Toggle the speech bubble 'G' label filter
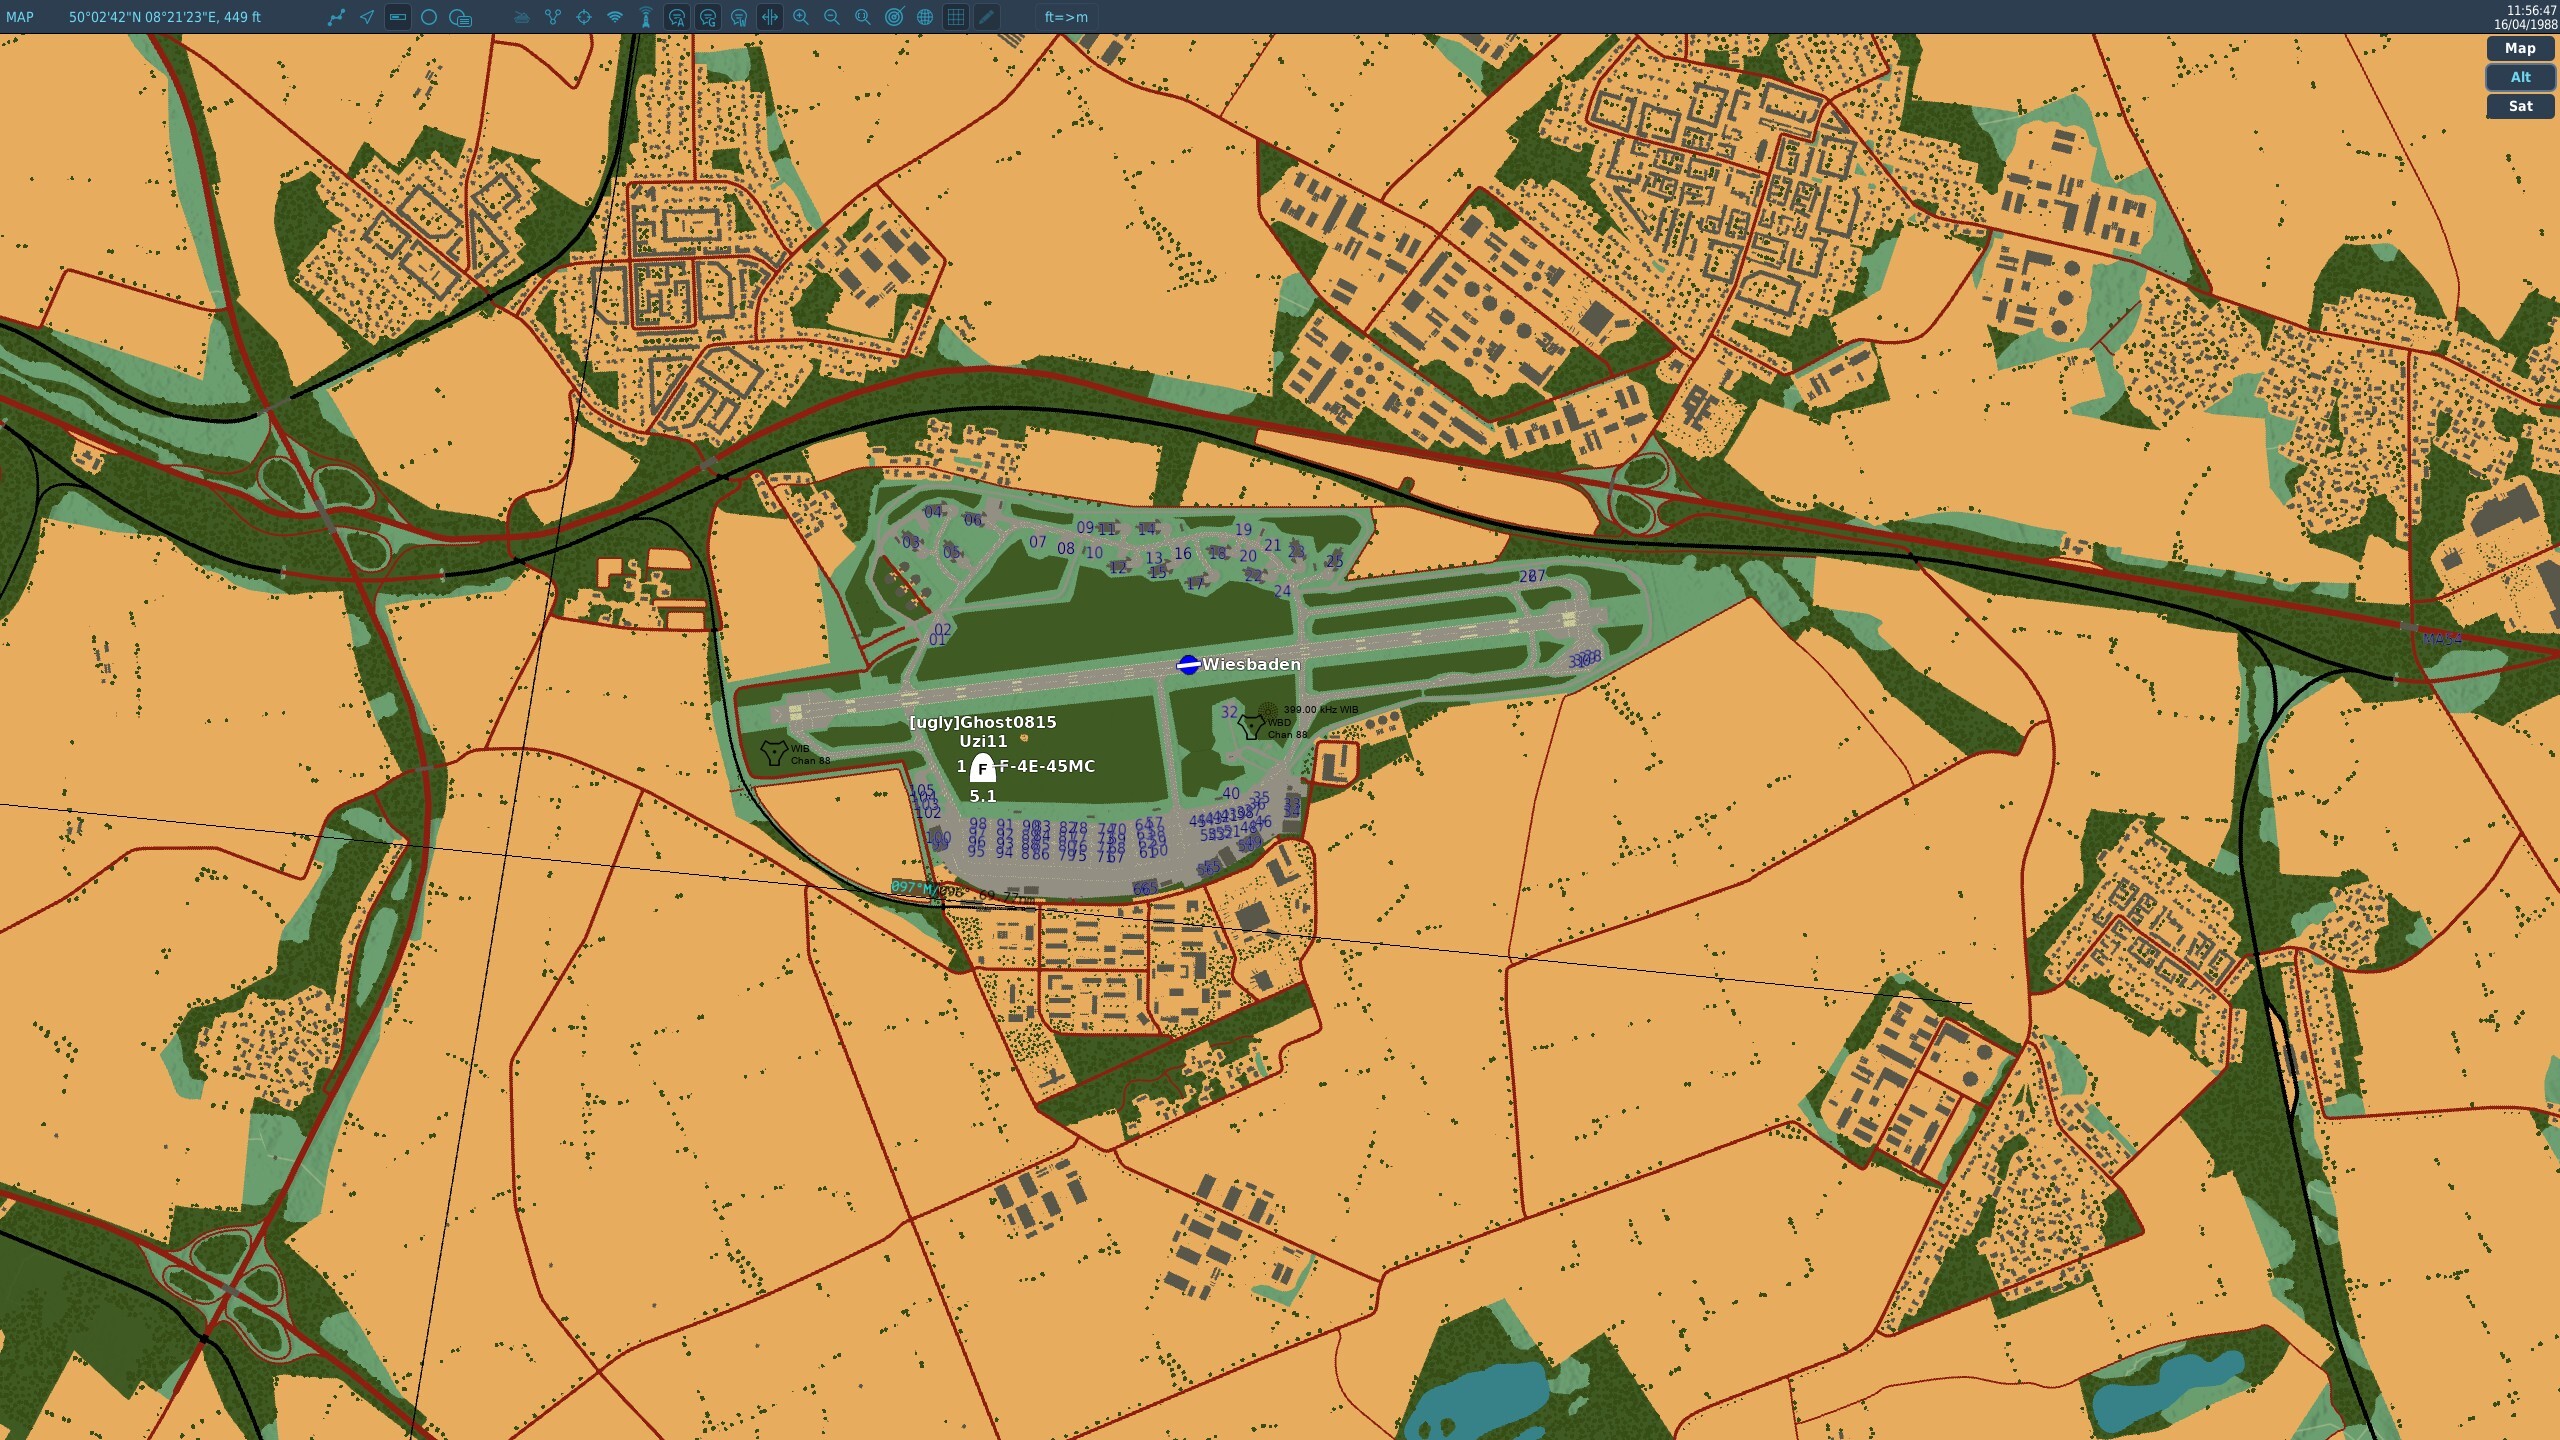The height and width of the screenshot is (1440, 2560). (708, 17)
